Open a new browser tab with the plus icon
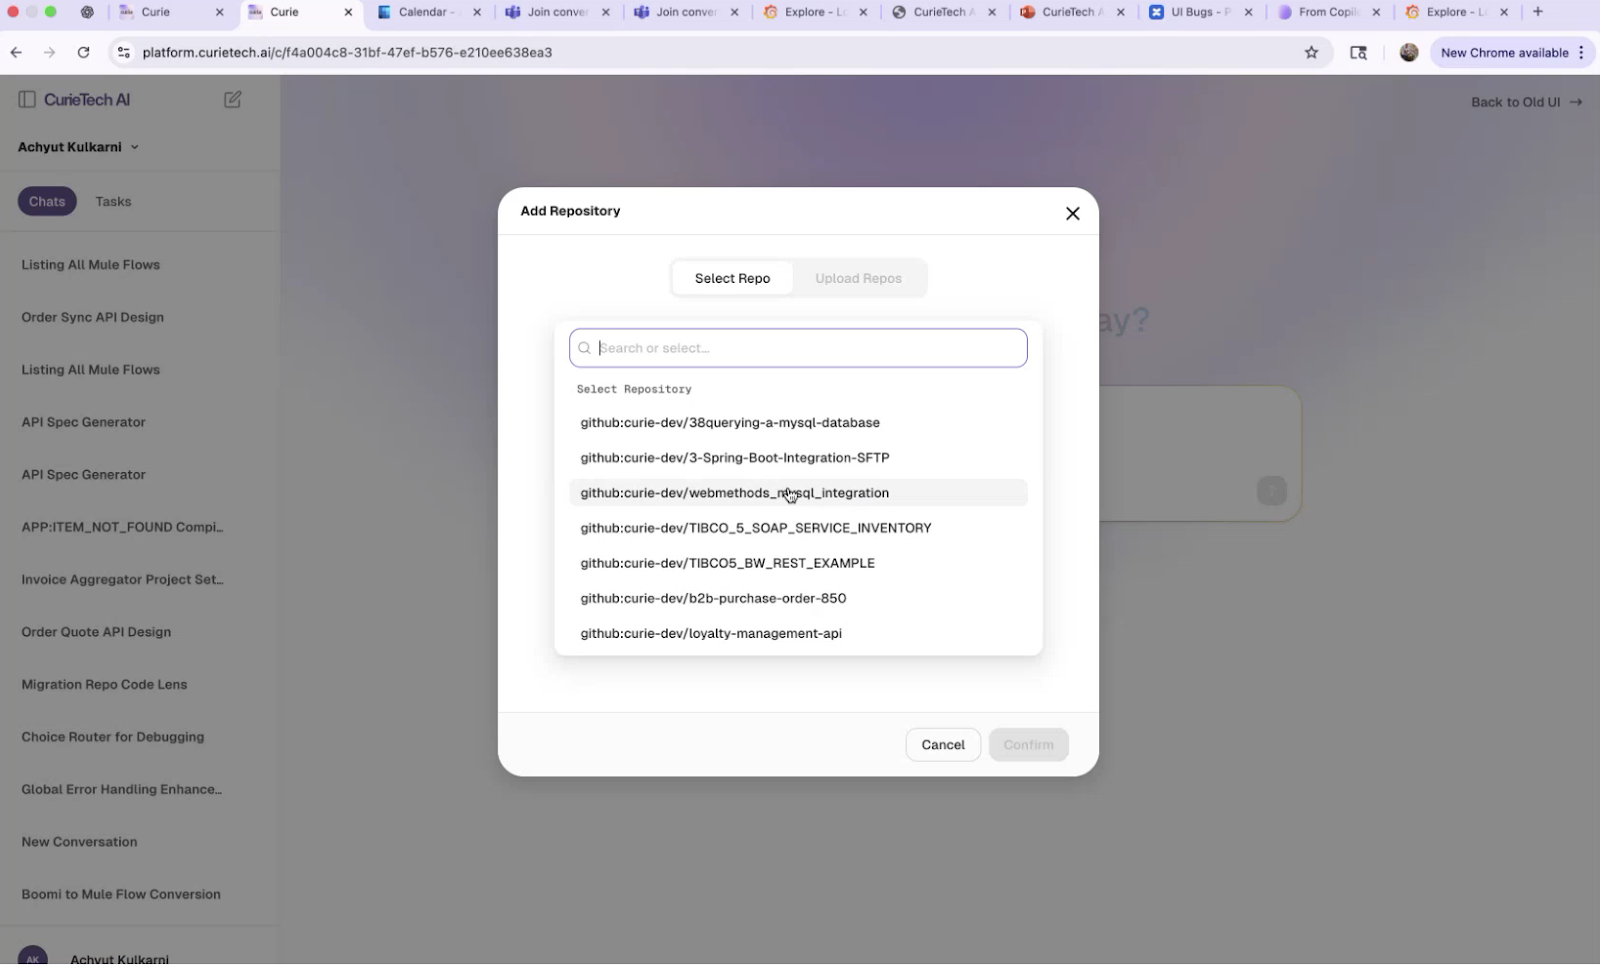The height and width of the screenshot is (967, 1600). [1537, 11]
